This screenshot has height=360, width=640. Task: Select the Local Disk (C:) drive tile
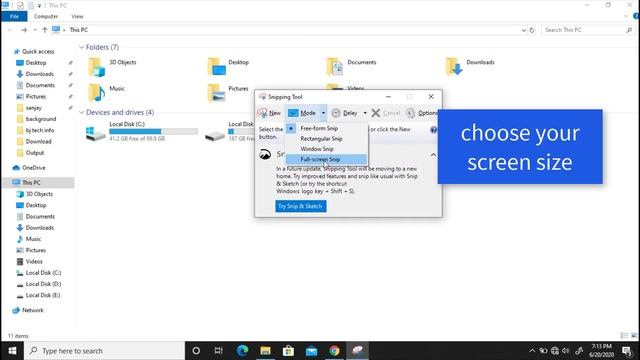click(141, 131)
